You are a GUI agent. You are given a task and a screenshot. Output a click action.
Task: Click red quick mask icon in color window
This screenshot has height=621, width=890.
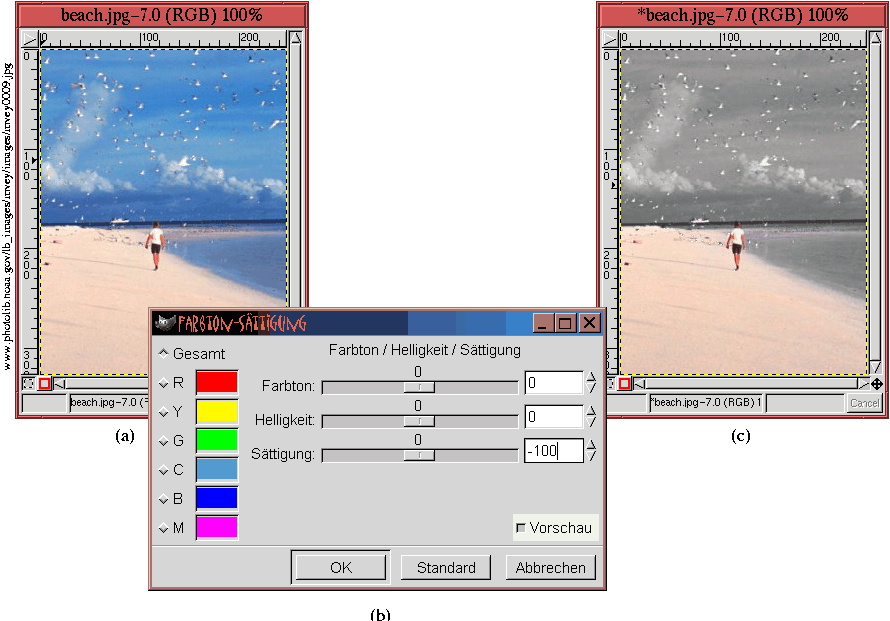coord(45,383)
